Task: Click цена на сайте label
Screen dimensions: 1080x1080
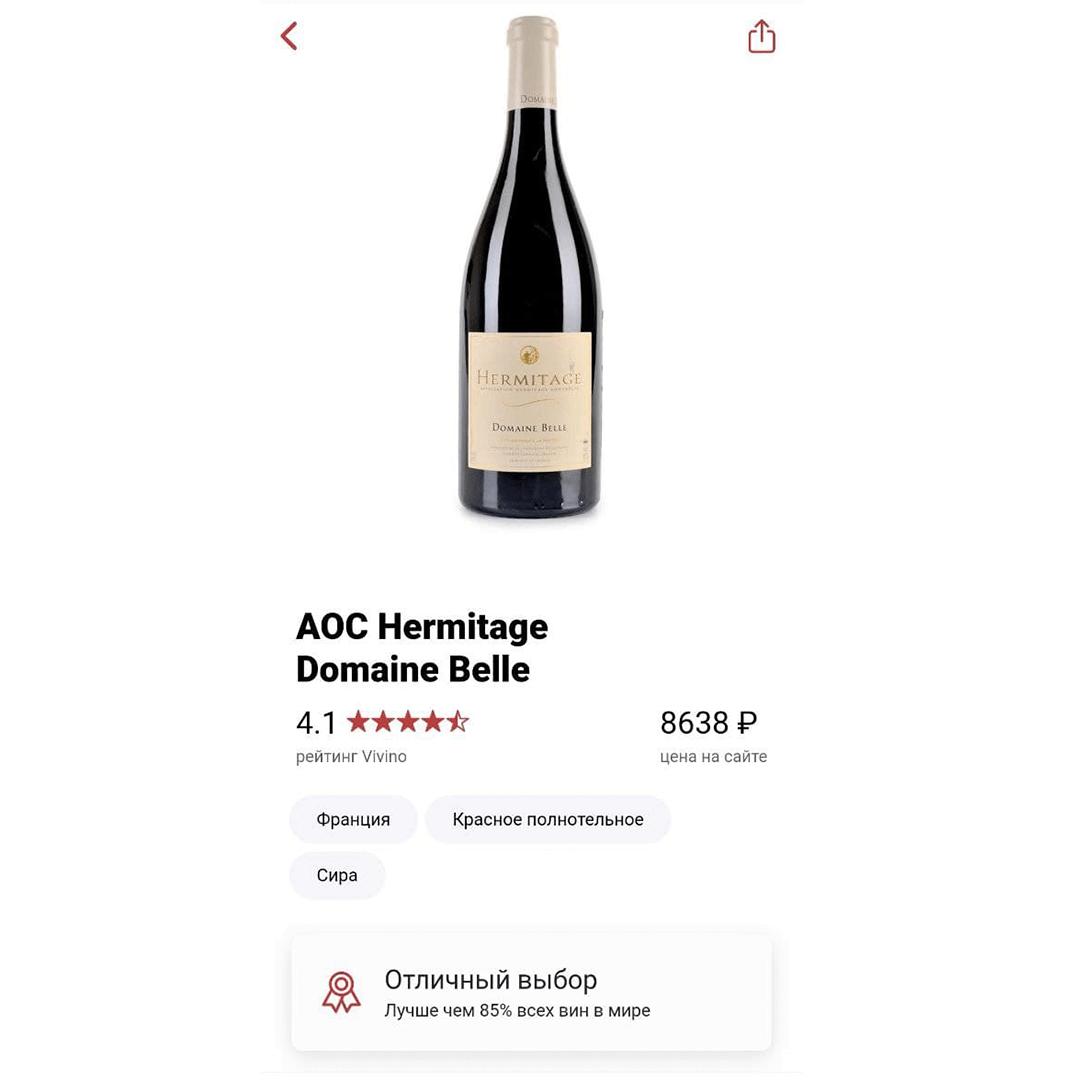Action: coord(713,756)
